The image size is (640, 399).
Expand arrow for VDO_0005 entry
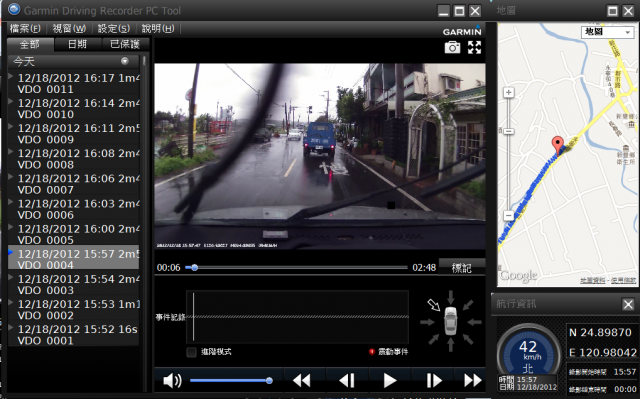tap(11, 227)
